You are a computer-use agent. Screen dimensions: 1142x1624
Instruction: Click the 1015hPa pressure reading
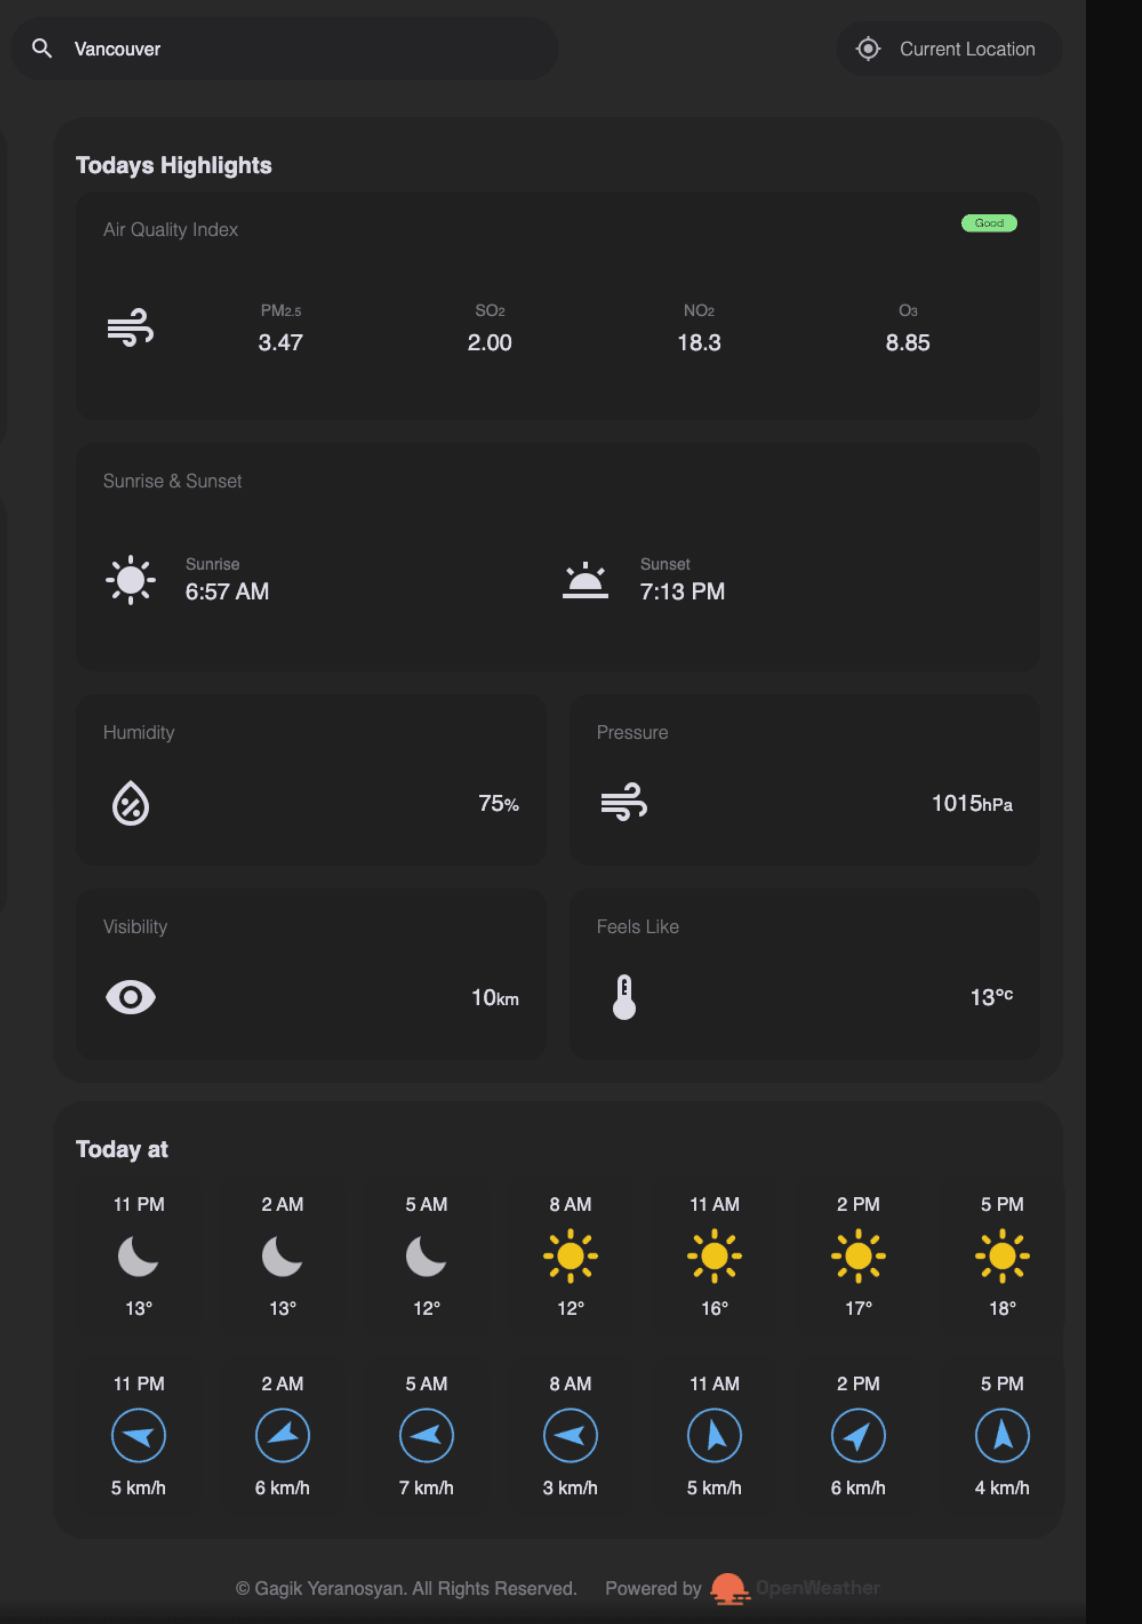click(x=971, y=804)
